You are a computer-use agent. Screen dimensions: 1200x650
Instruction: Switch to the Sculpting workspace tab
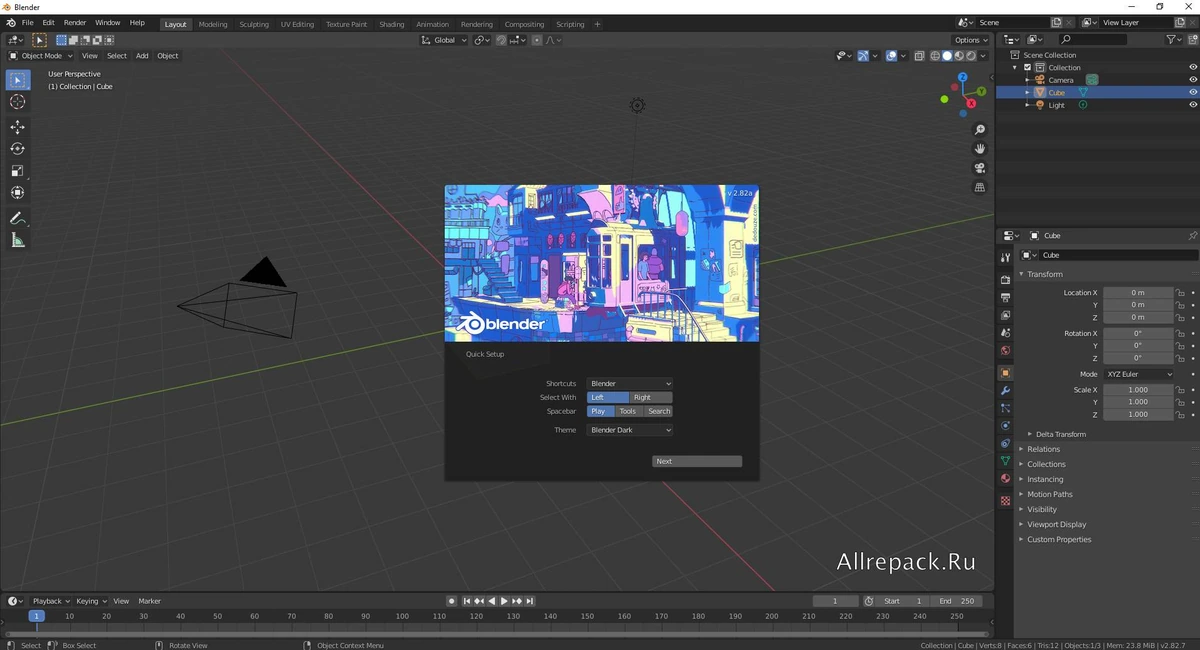(x=254, y=24)
